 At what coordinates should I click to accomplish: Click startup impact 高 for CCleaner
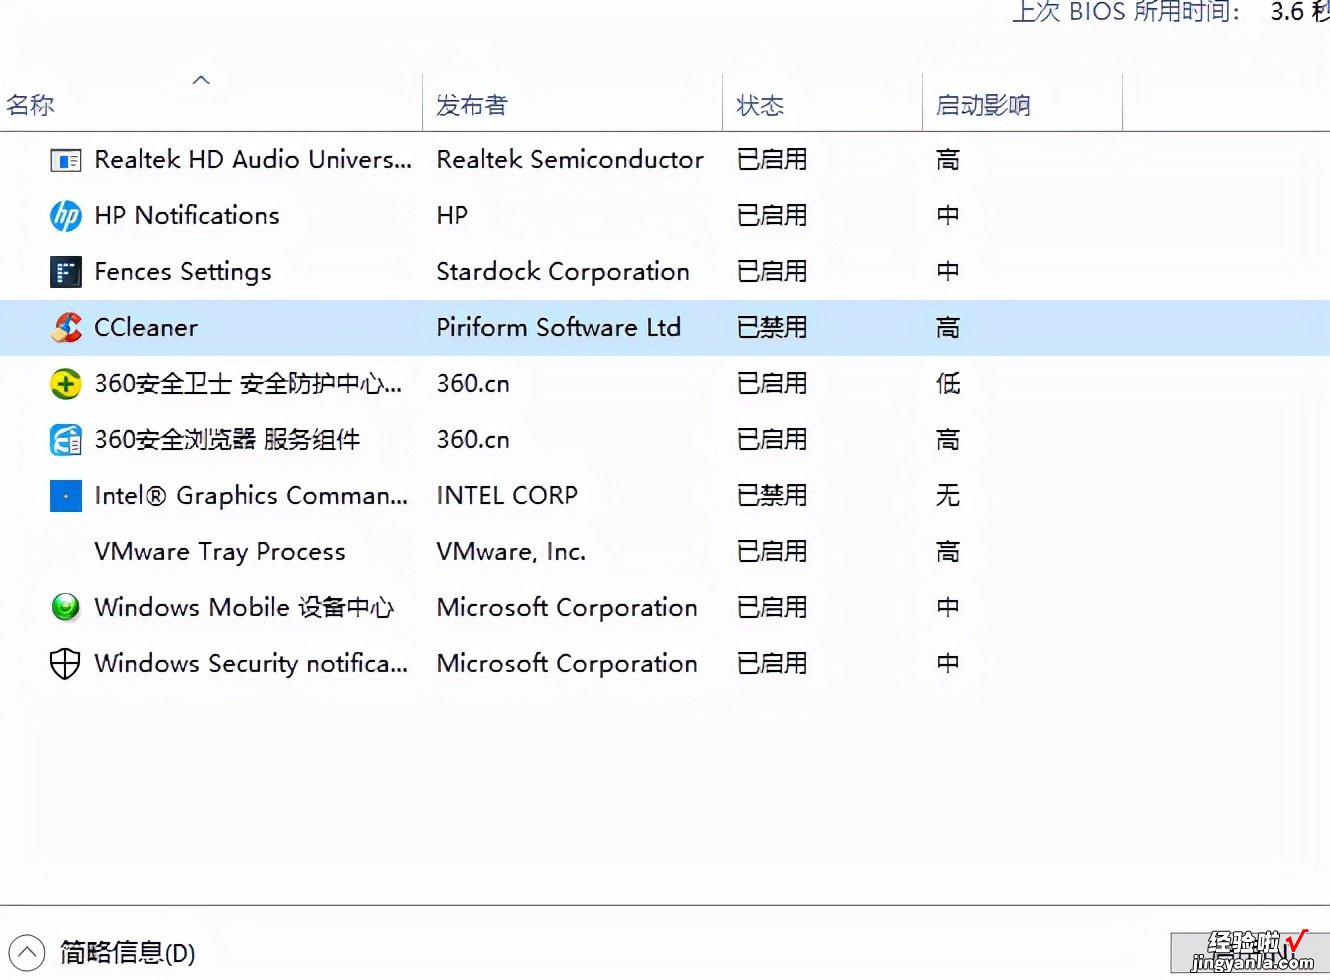(948, 328)
